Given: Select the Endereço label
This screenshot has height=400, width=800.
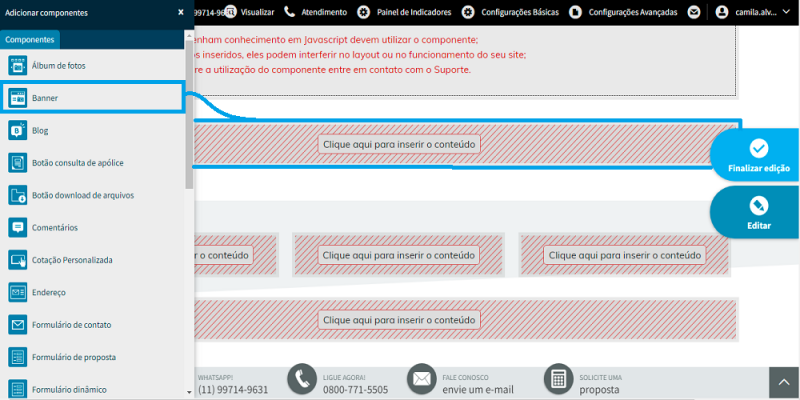Looking at the screenshot, I should (48, 292).
